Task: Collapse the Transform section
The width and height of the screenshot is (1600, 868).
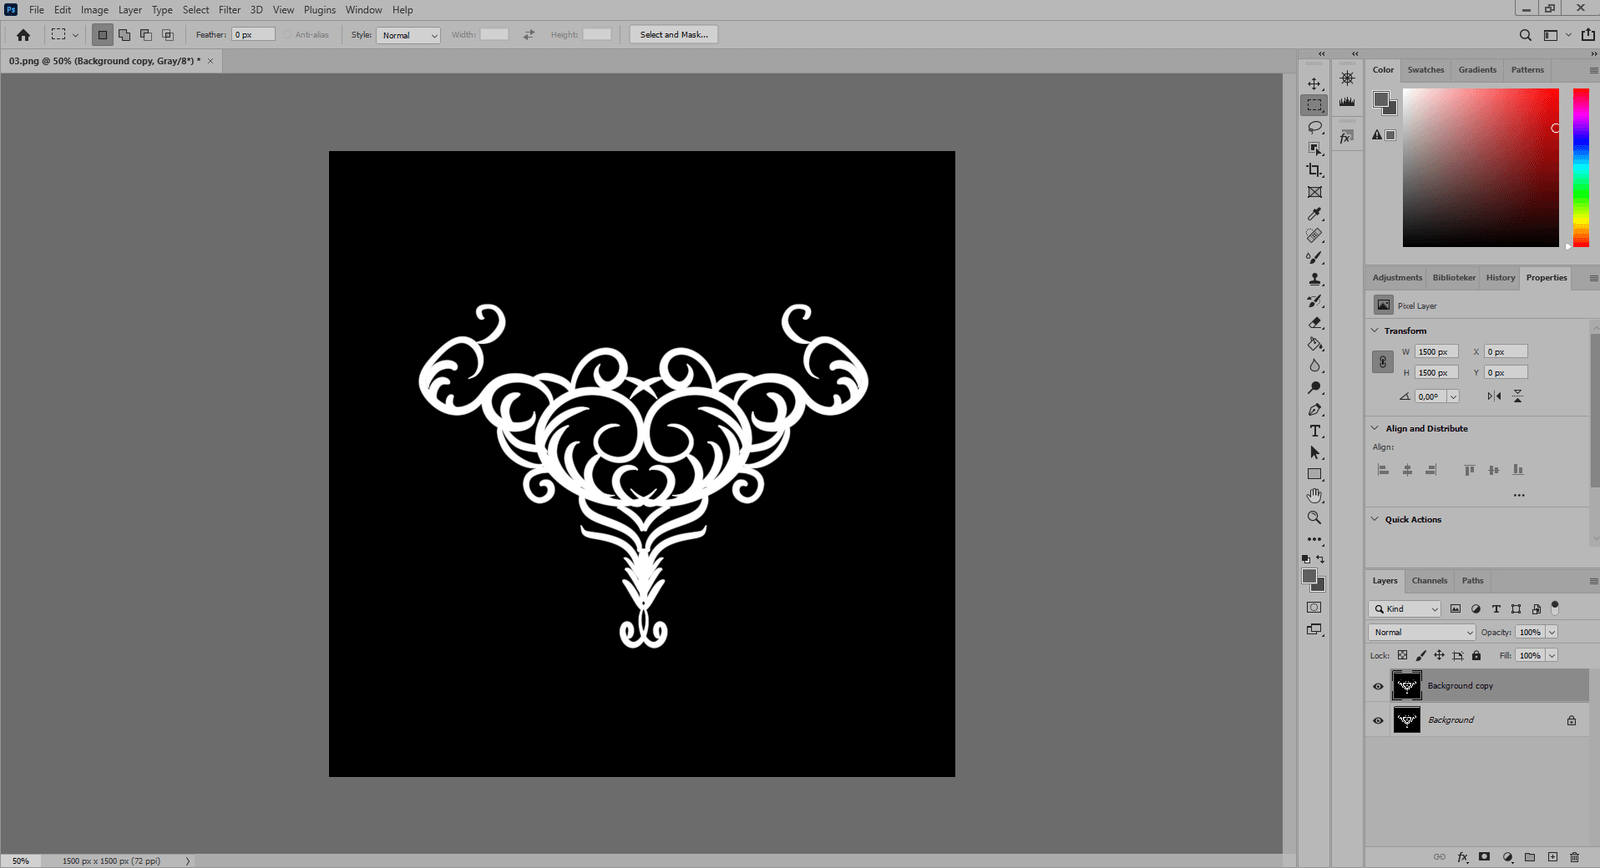Action: pyautogui.click(x=1374, y=330)
